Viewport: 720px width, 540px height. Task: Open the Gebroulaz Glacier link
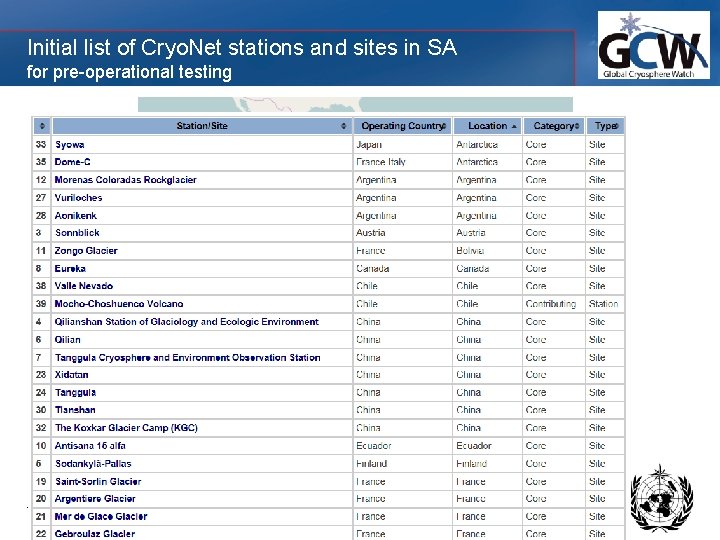(x=95, y=534)
